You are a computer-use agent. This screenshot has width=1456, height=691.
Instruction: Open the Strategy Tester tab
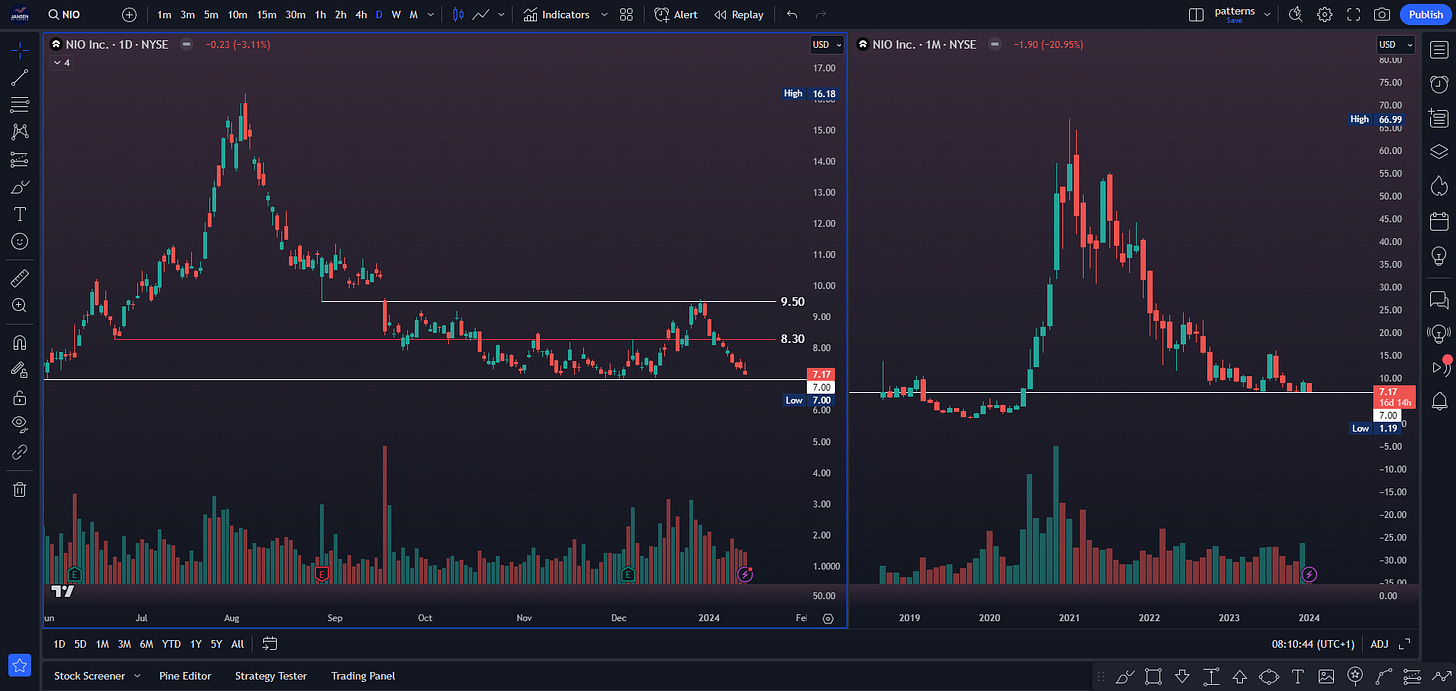tap(271, 676)
